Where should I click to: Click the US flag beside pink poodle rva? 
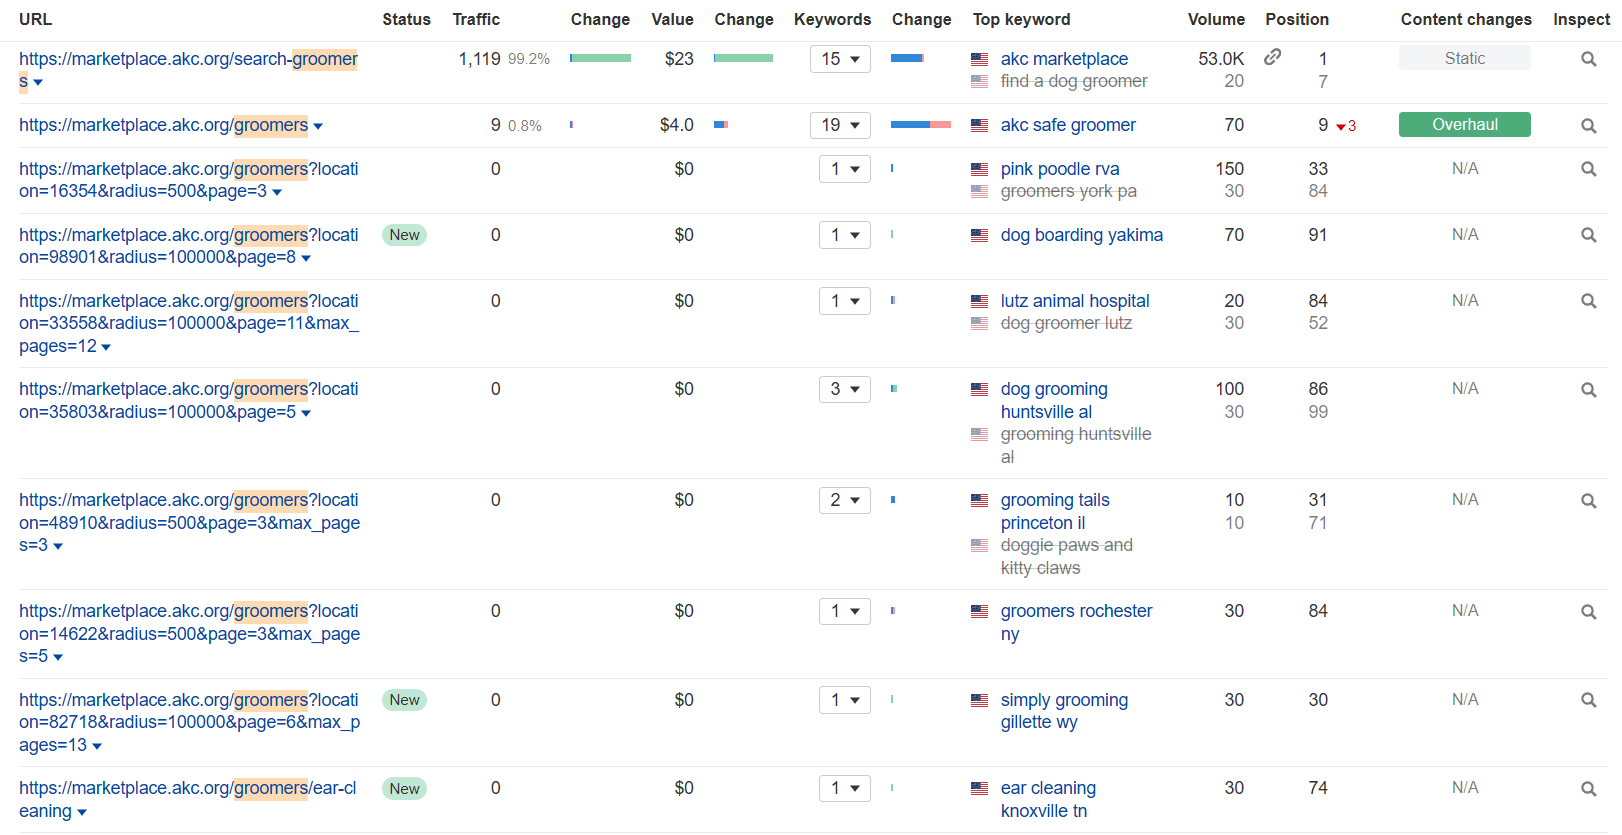click(980, 170)
